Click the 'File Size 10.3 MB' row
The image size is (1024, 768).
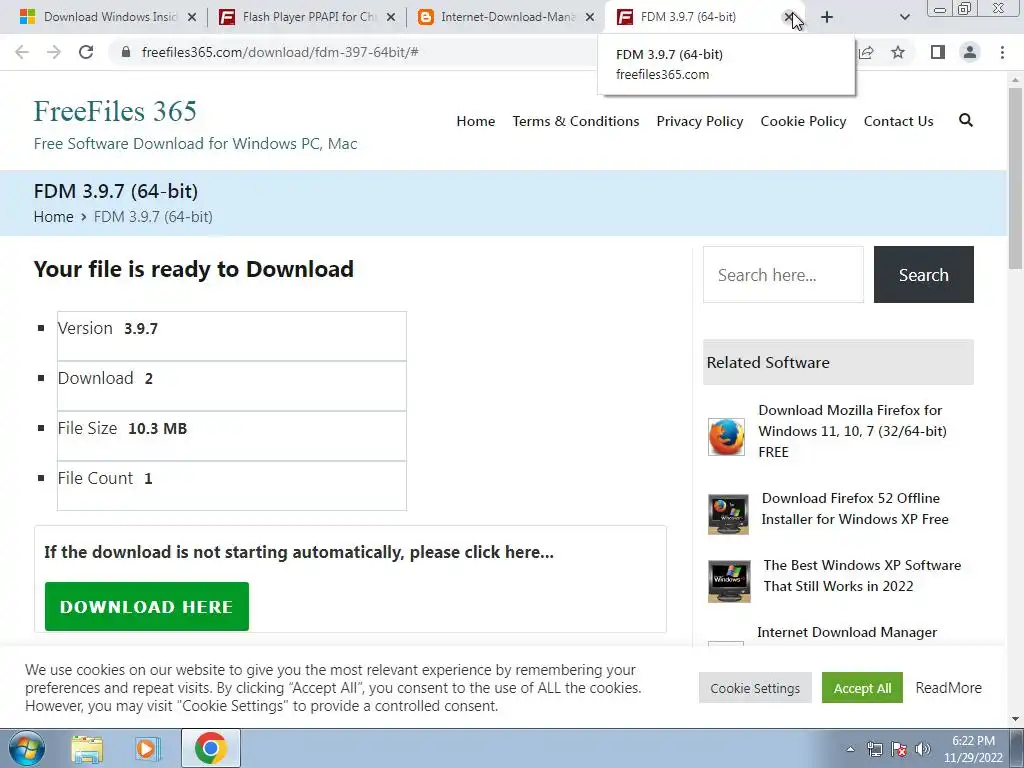231,436
